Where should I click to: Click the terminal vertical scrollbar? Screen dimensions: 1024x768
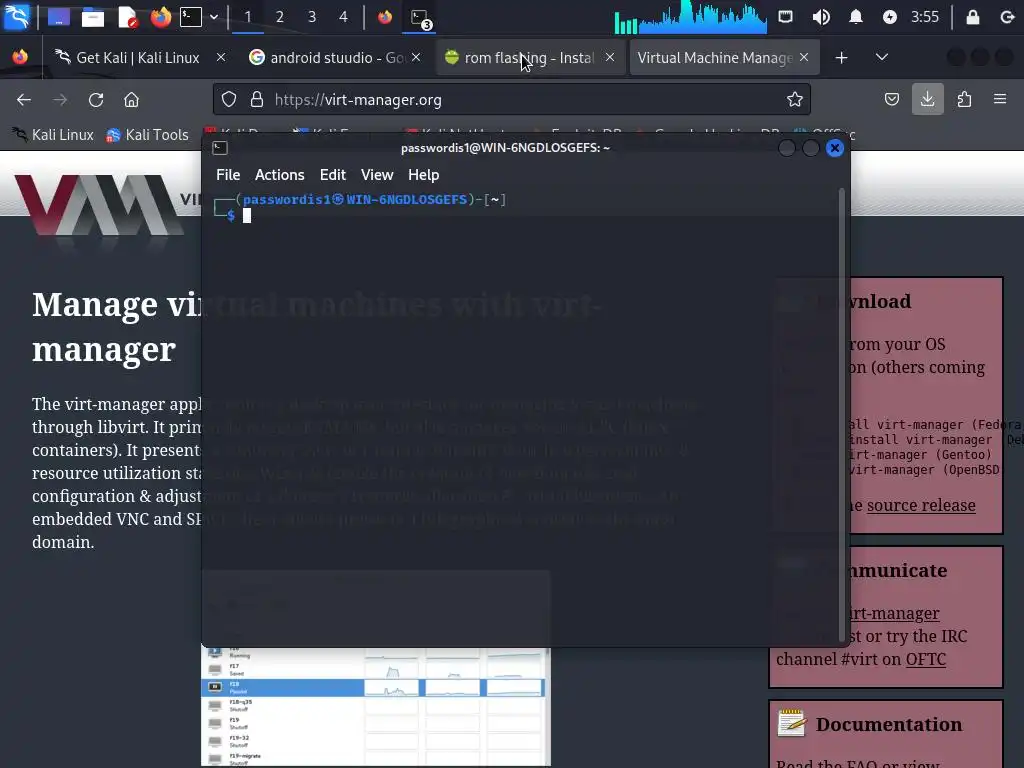(x=841, y=417)
